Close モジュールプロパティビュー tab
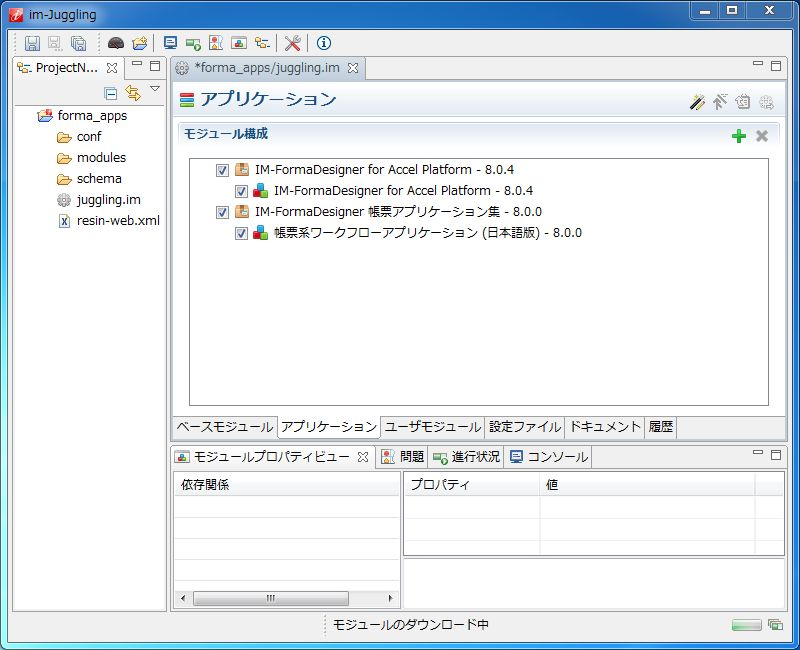Image resolution: width=800 pixels, height=650 pixels. [x=363, y=457]
